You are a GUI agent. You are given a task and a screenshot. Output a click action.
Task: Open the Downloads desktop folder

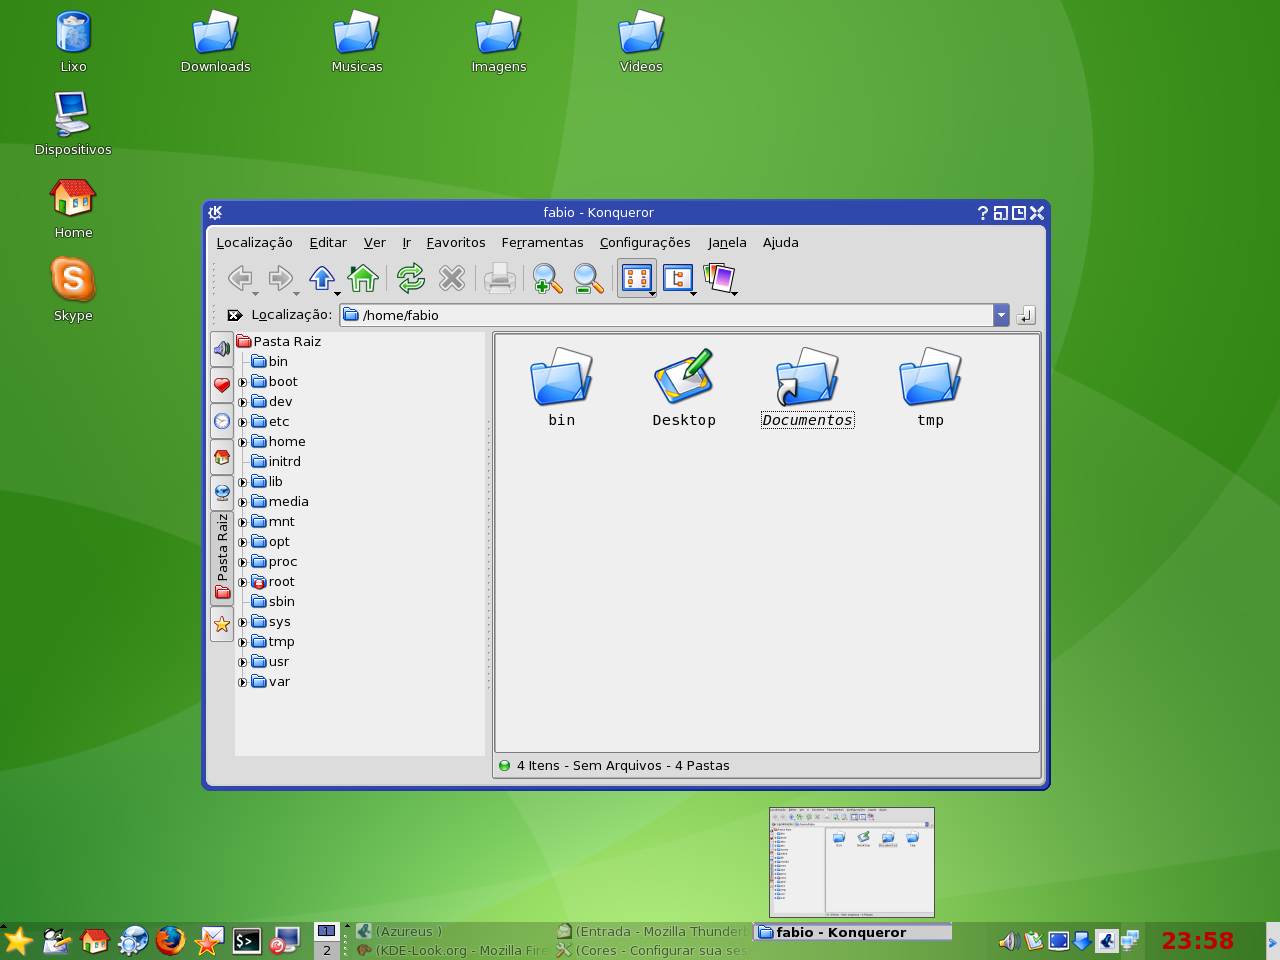click(x=215, y=41)
